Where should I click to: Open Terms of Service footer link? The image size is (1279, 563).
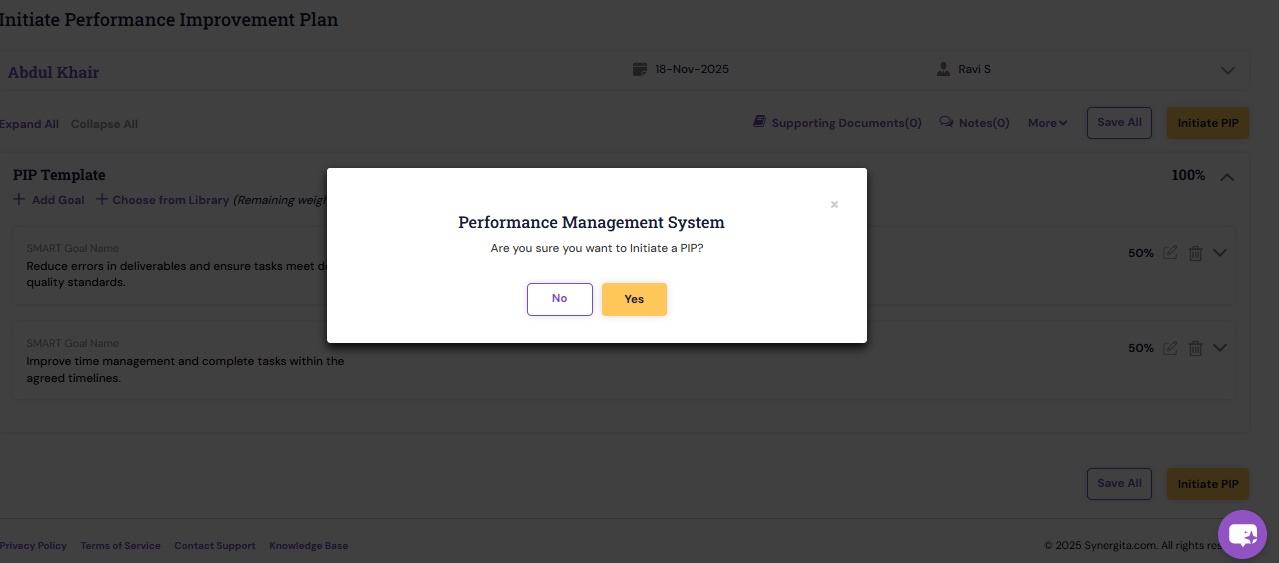tap(120, 546)
